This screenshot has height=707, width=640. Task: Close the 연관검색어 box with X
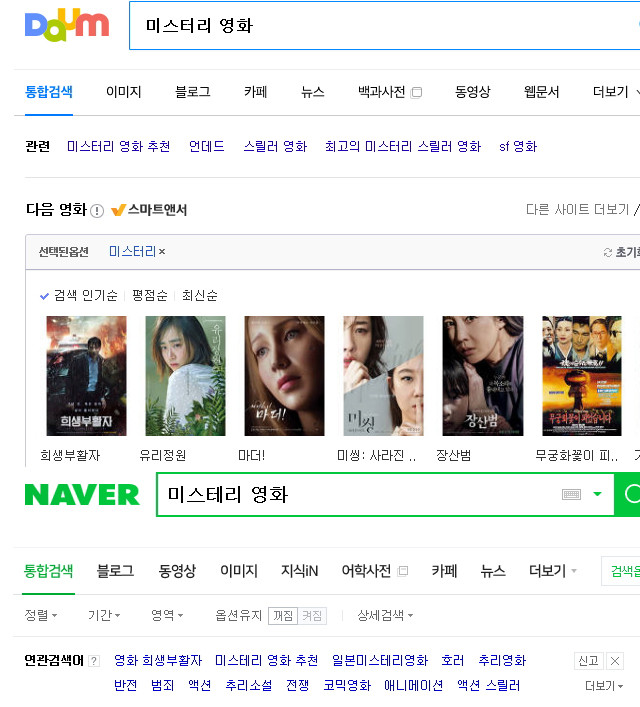pyautogui.click(x=614, y=661)
